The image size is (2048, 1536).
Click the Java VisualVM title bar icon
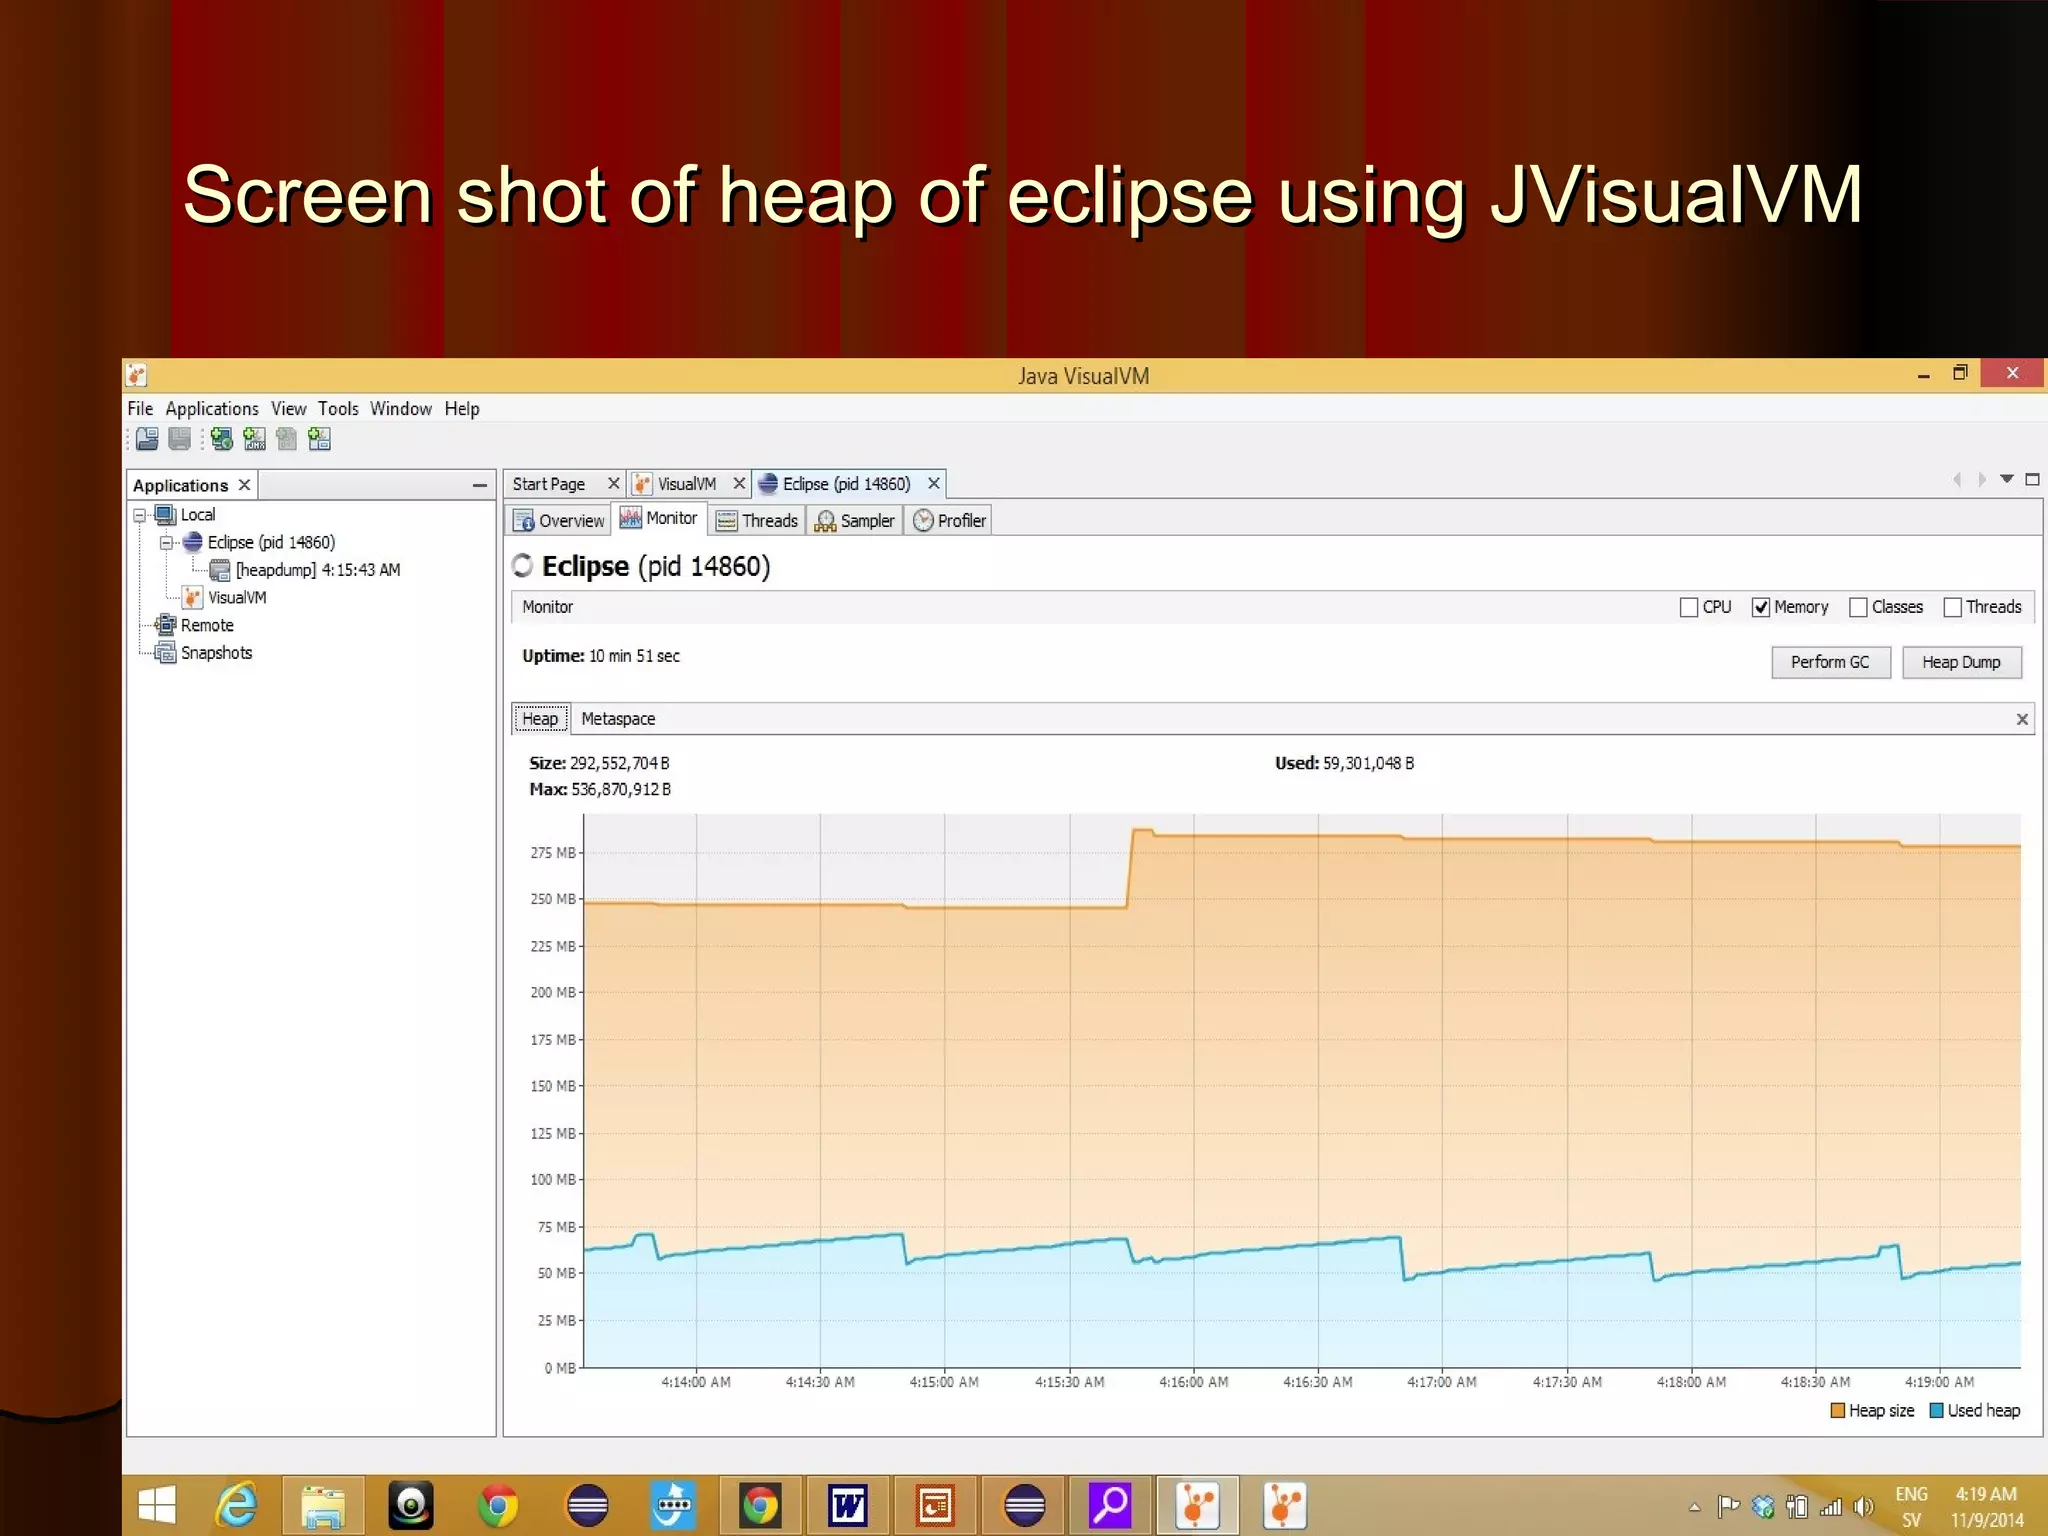pos(137,375)
